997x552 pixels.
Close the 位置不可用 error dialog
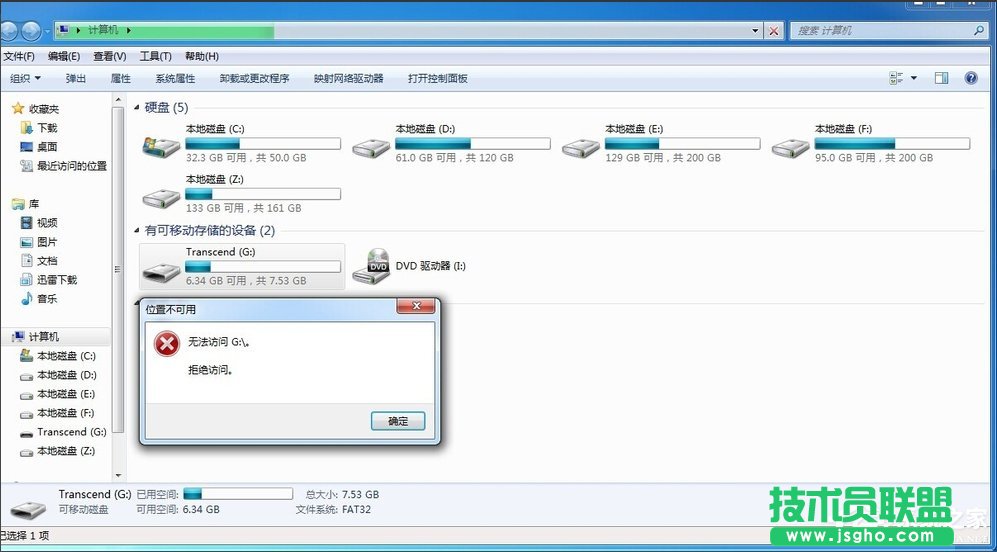pos(416,306)
